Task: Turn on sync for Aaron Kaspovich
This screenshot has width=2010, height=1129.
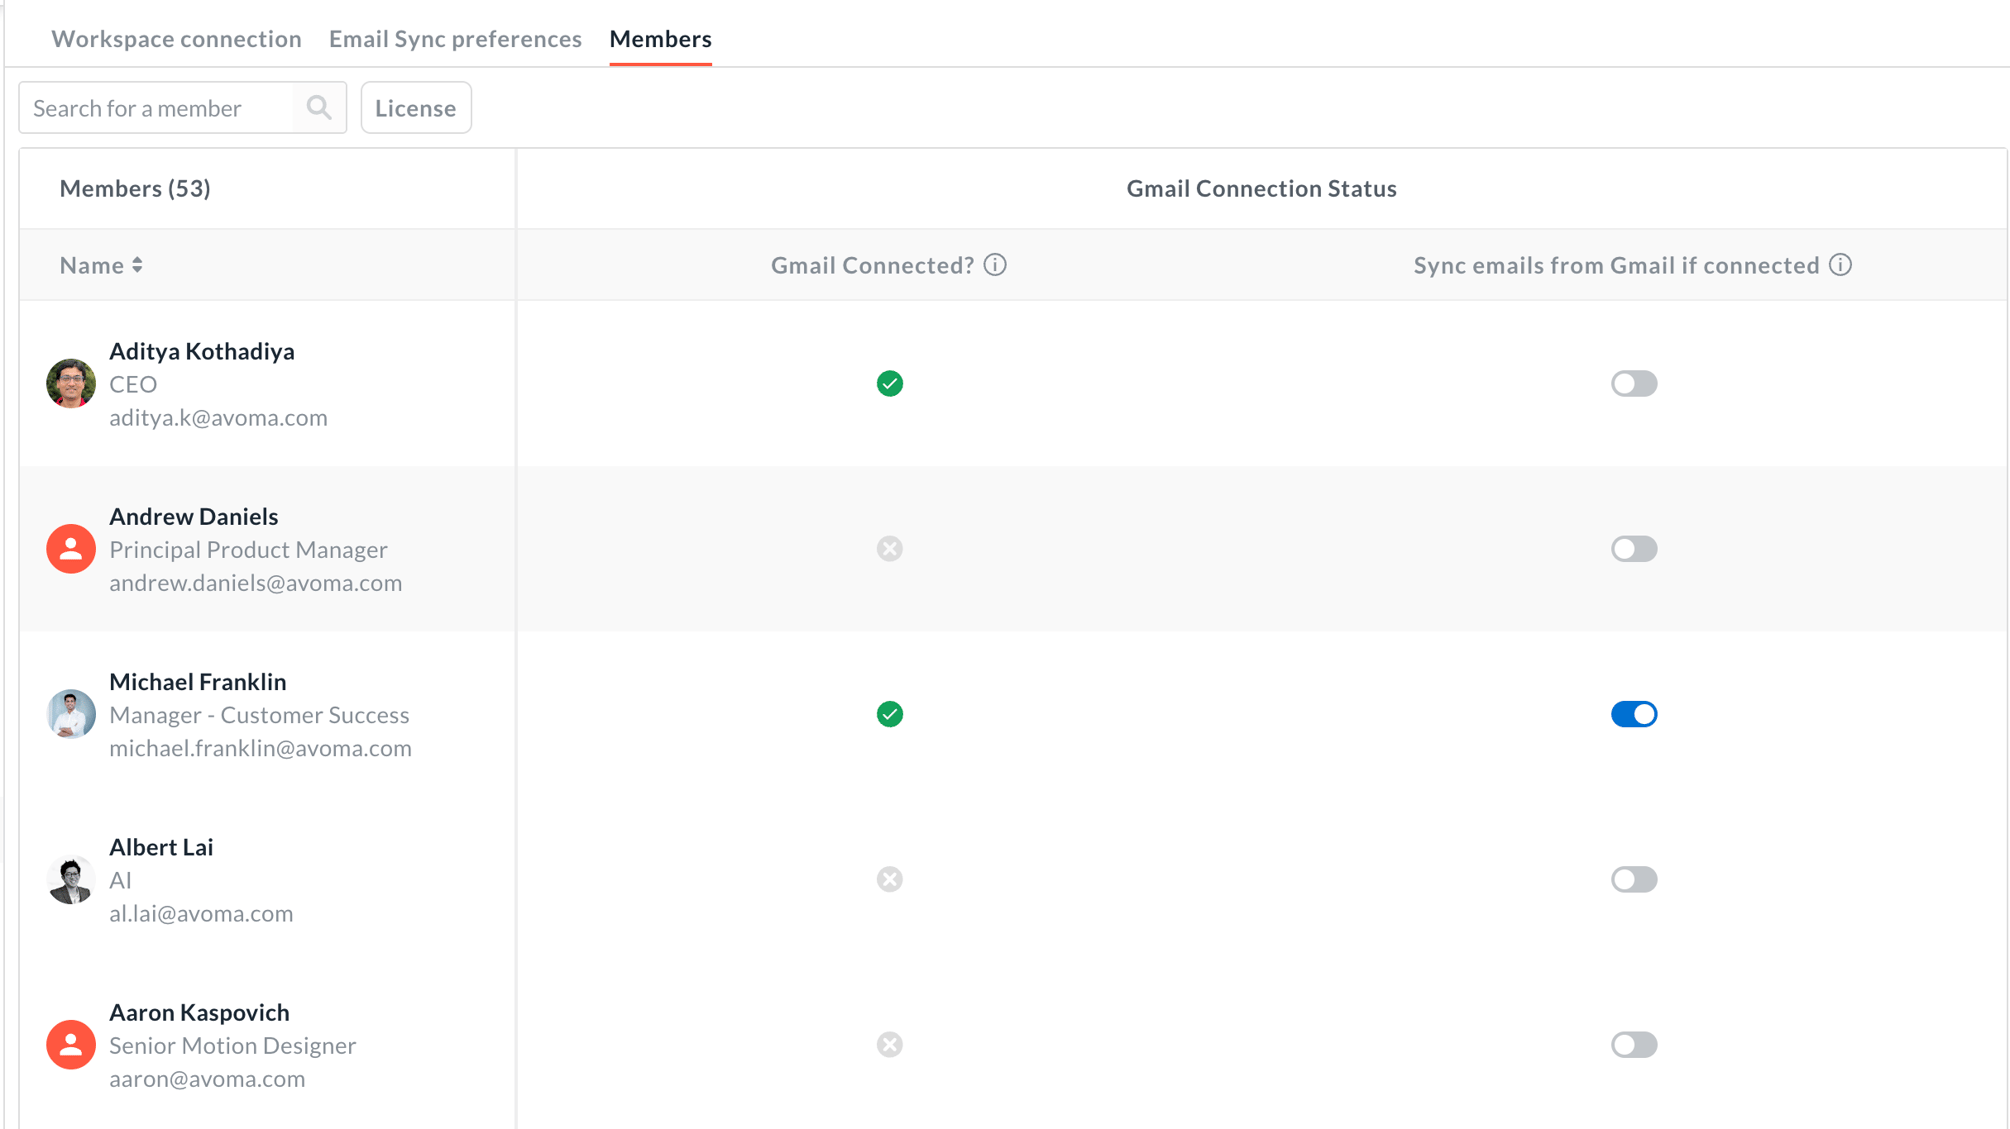Action: (1633, 1044)
